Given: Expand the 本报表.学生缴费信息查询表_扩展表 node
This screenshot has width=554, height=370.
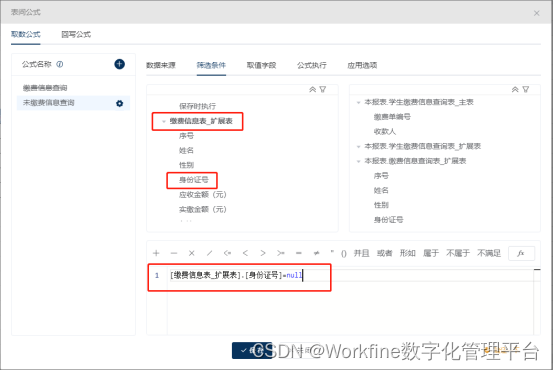Looking at the screenshot, I should click(x=358, y=146).
